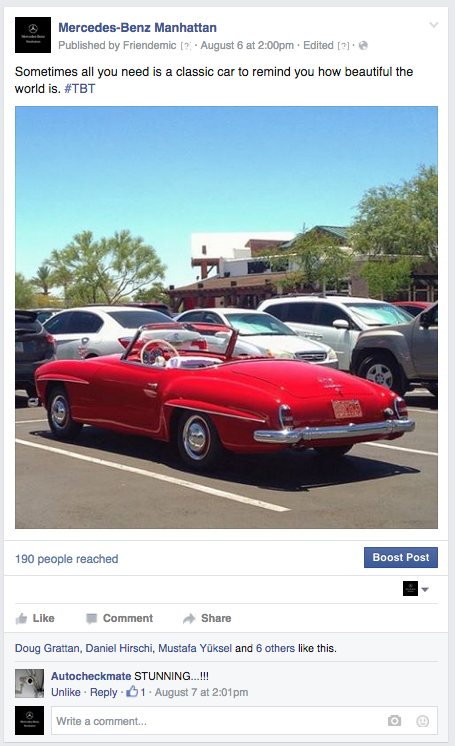
Task: Open the #TBT hashtag link
Action: 79,88
